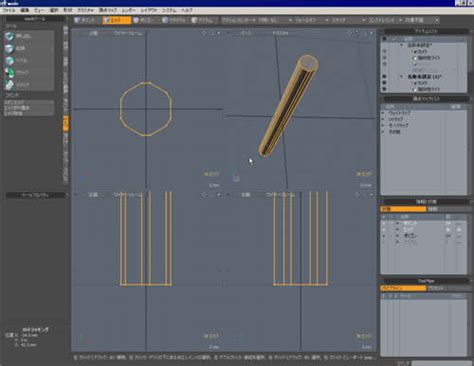
Task: Click the ツールプロパティ panel header
Action: (x=35, y=195)
